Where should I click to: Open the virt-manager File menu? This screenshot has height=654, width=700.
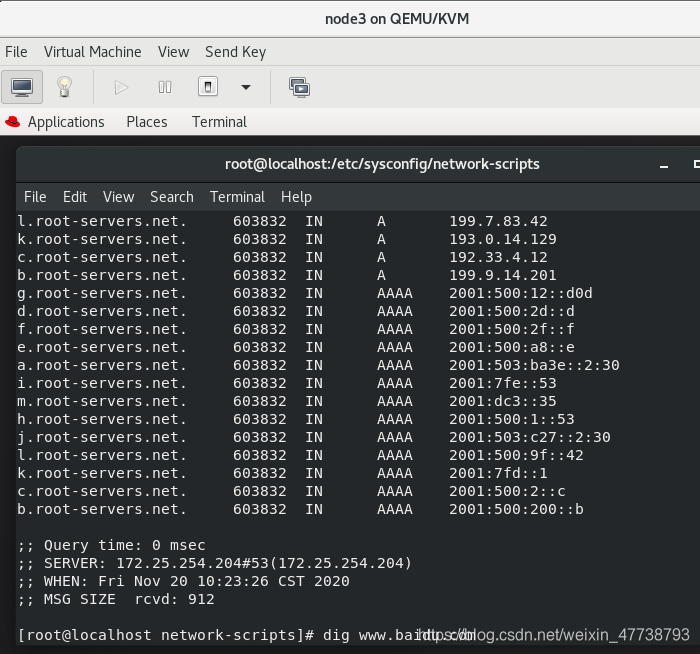point(16,52)
